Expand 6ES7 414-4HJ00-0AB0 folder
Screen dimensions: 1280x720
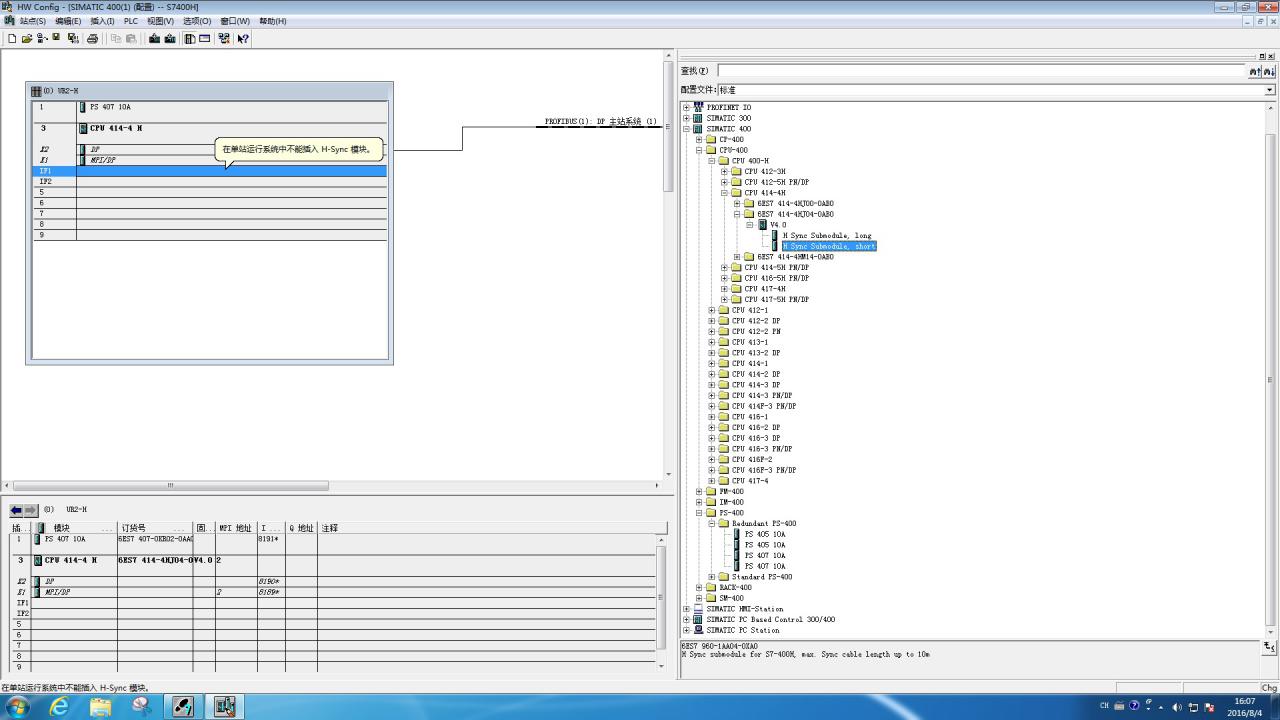[737, 204]
